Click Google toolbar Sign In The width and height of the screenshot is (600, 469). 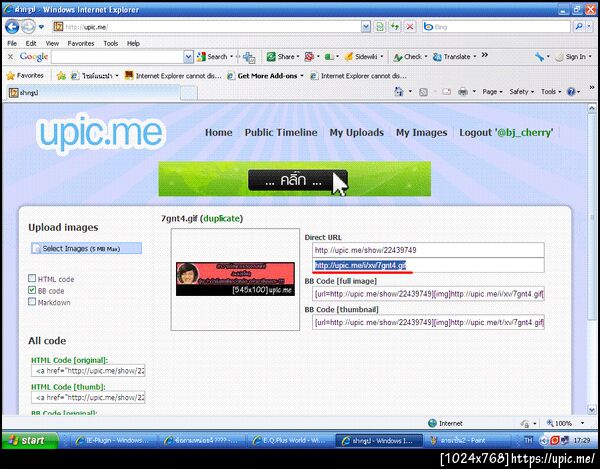(x=571, y=57)
